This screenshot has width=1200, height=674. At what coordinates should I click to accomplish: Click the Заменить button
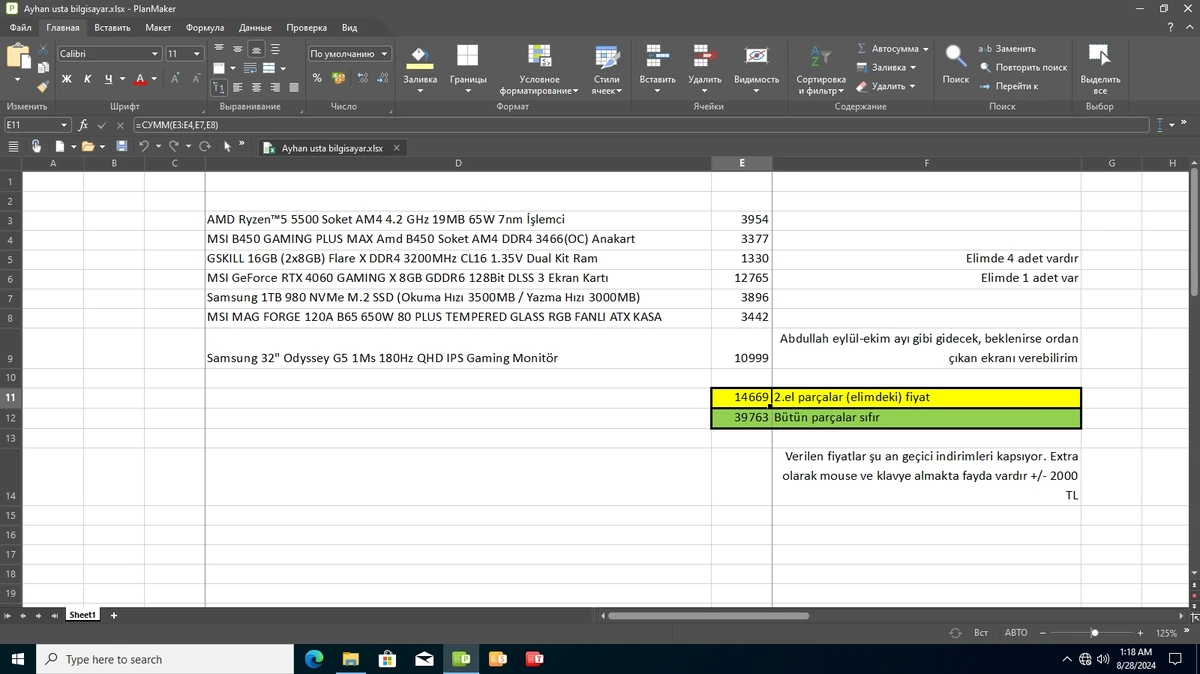[1007, 48]
